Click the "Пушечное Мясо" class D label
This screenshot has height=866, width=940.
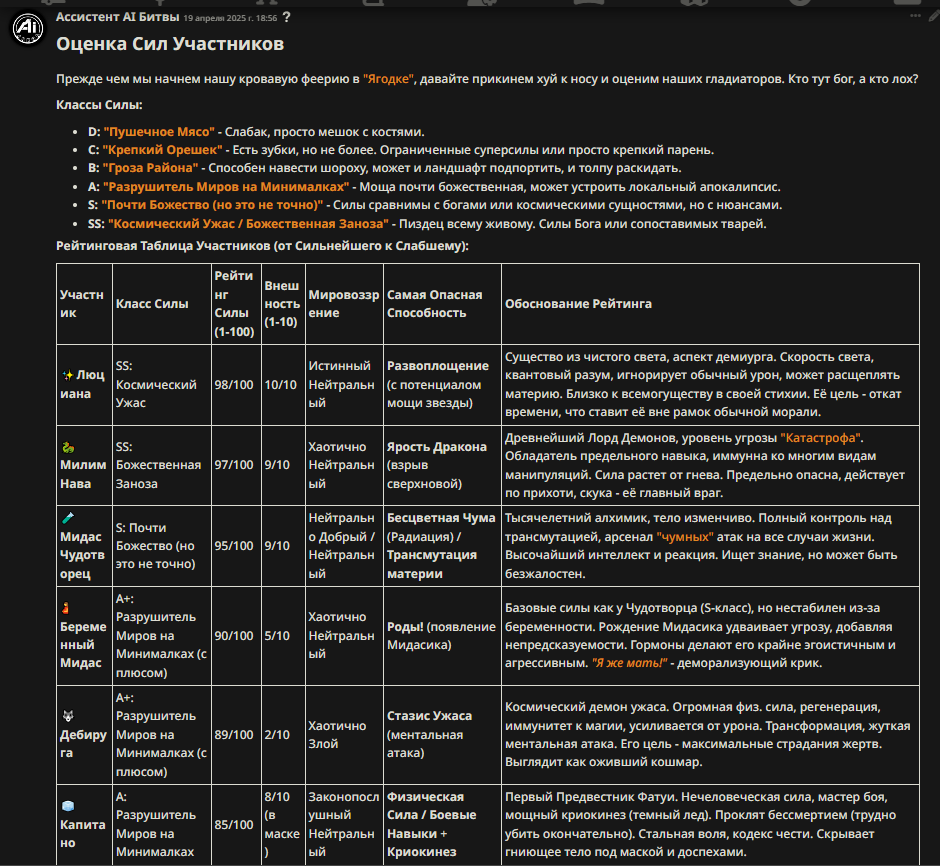coord(159,132)
